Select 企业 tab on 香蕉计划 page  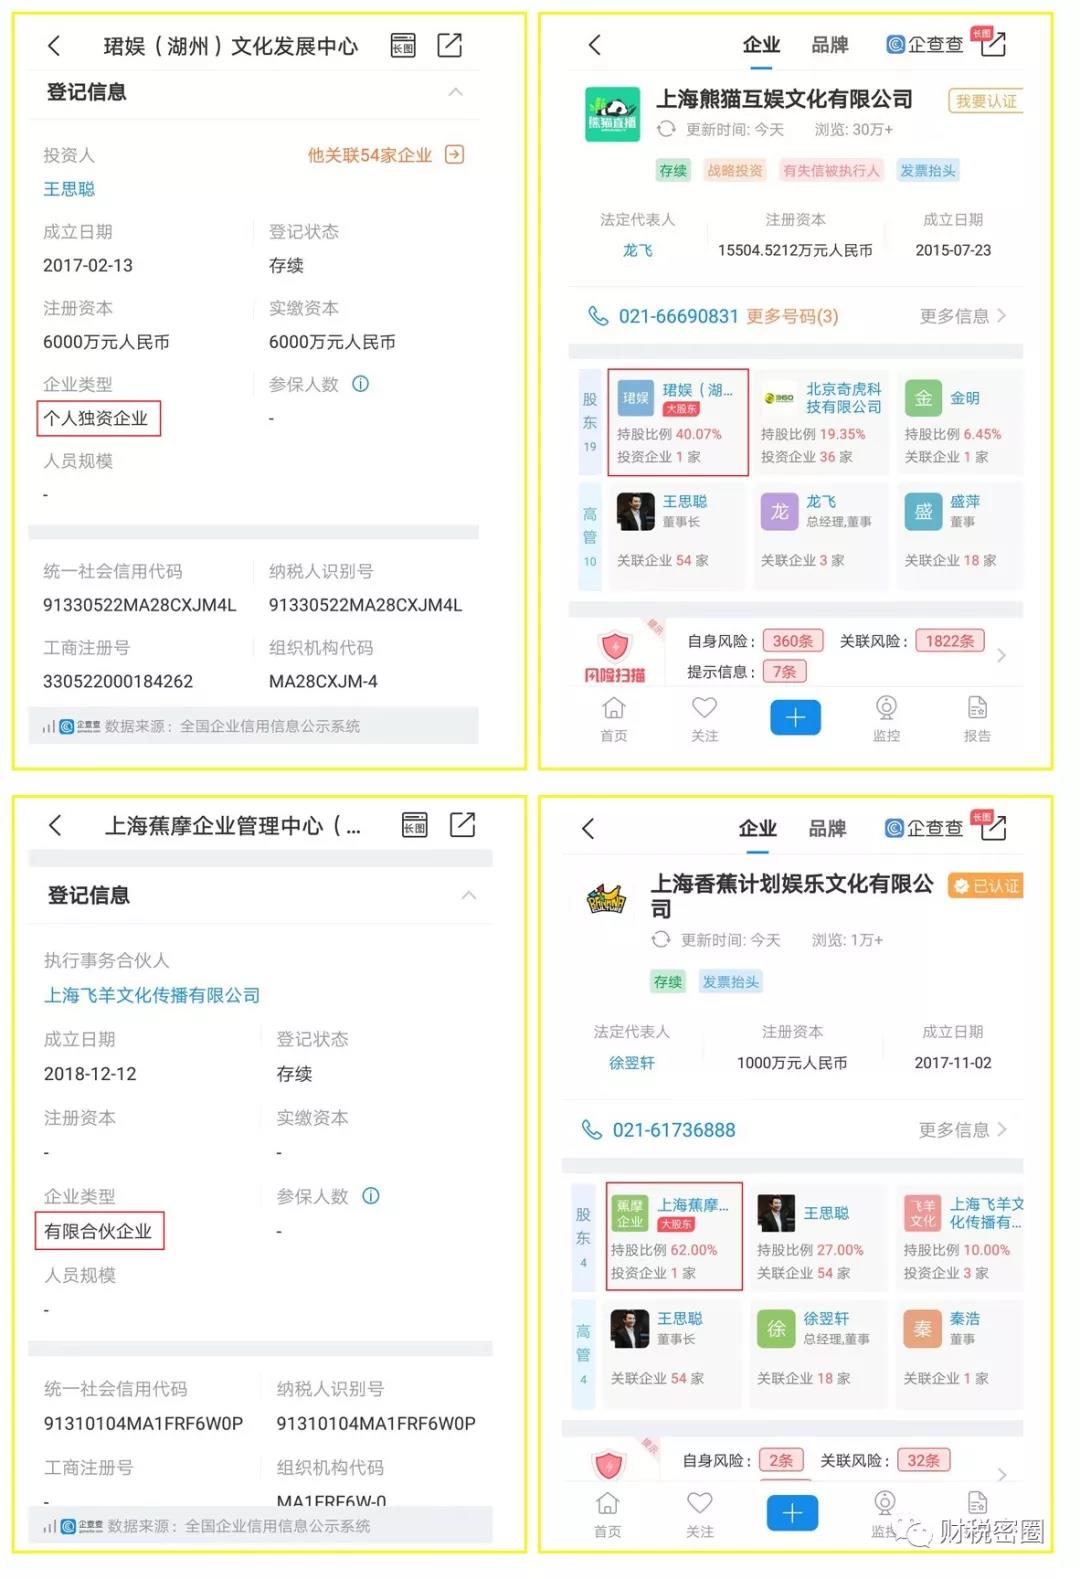pos(757,829)
